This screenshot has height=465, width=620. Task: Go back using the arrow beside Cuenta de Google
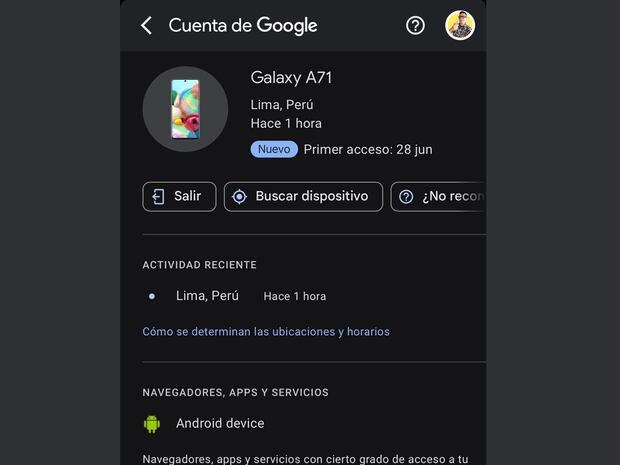146,26
